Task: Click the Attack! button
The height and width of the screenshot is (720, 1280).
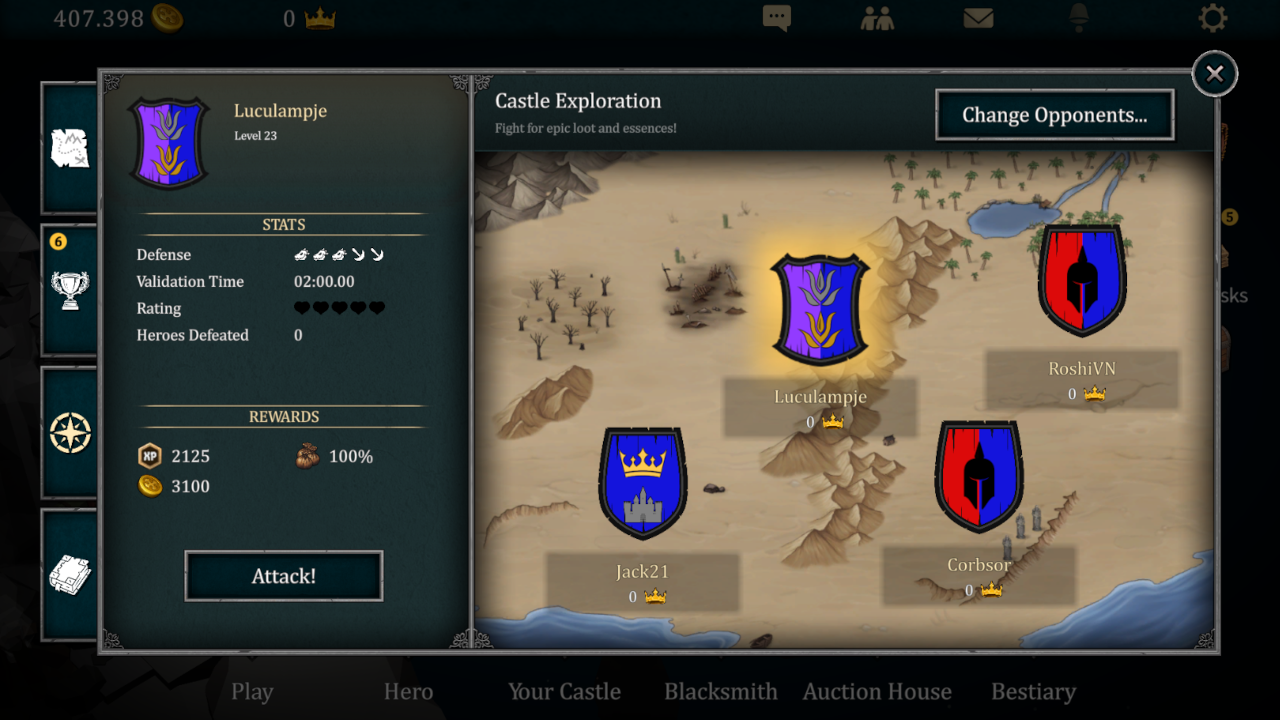Action: pyautogui.click(x=284, y=576)
